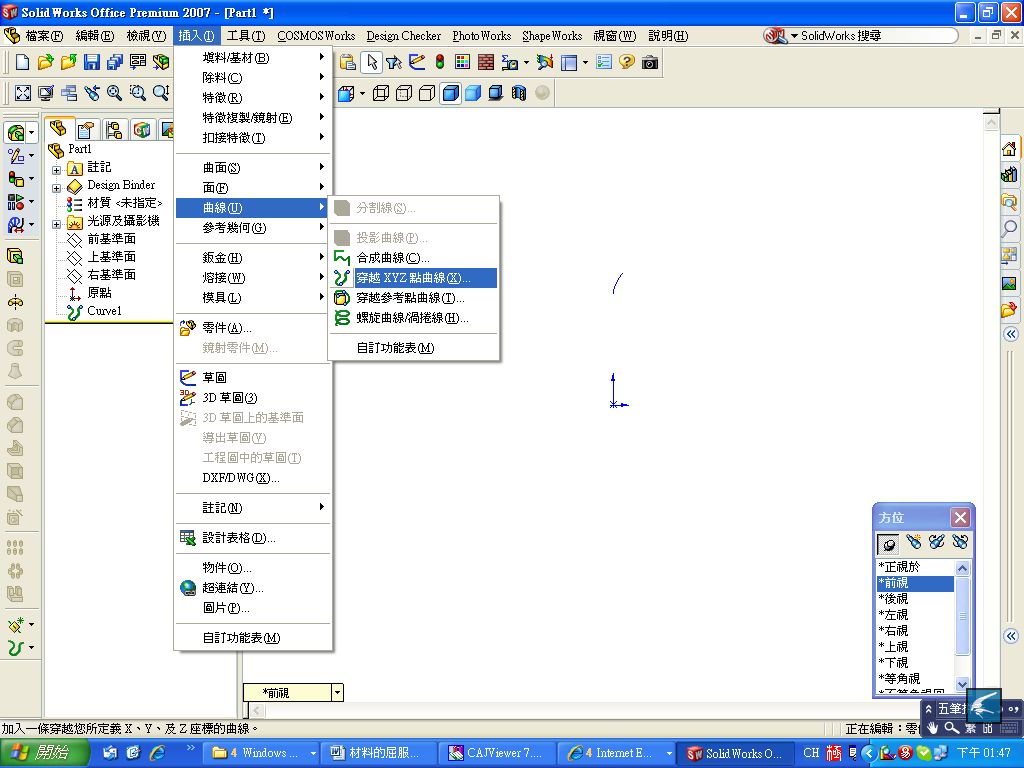
Task: Click the pushpin icon in Orientation dialog
Action: pyautogui.click(x=888, y=543)
